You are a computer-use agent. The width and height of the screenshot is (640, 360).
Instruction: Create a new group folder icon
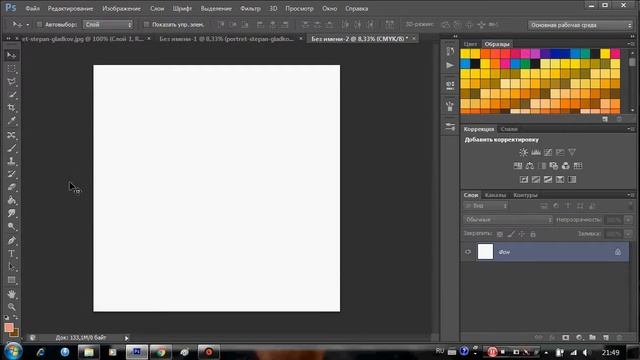(x=592, y=338)
